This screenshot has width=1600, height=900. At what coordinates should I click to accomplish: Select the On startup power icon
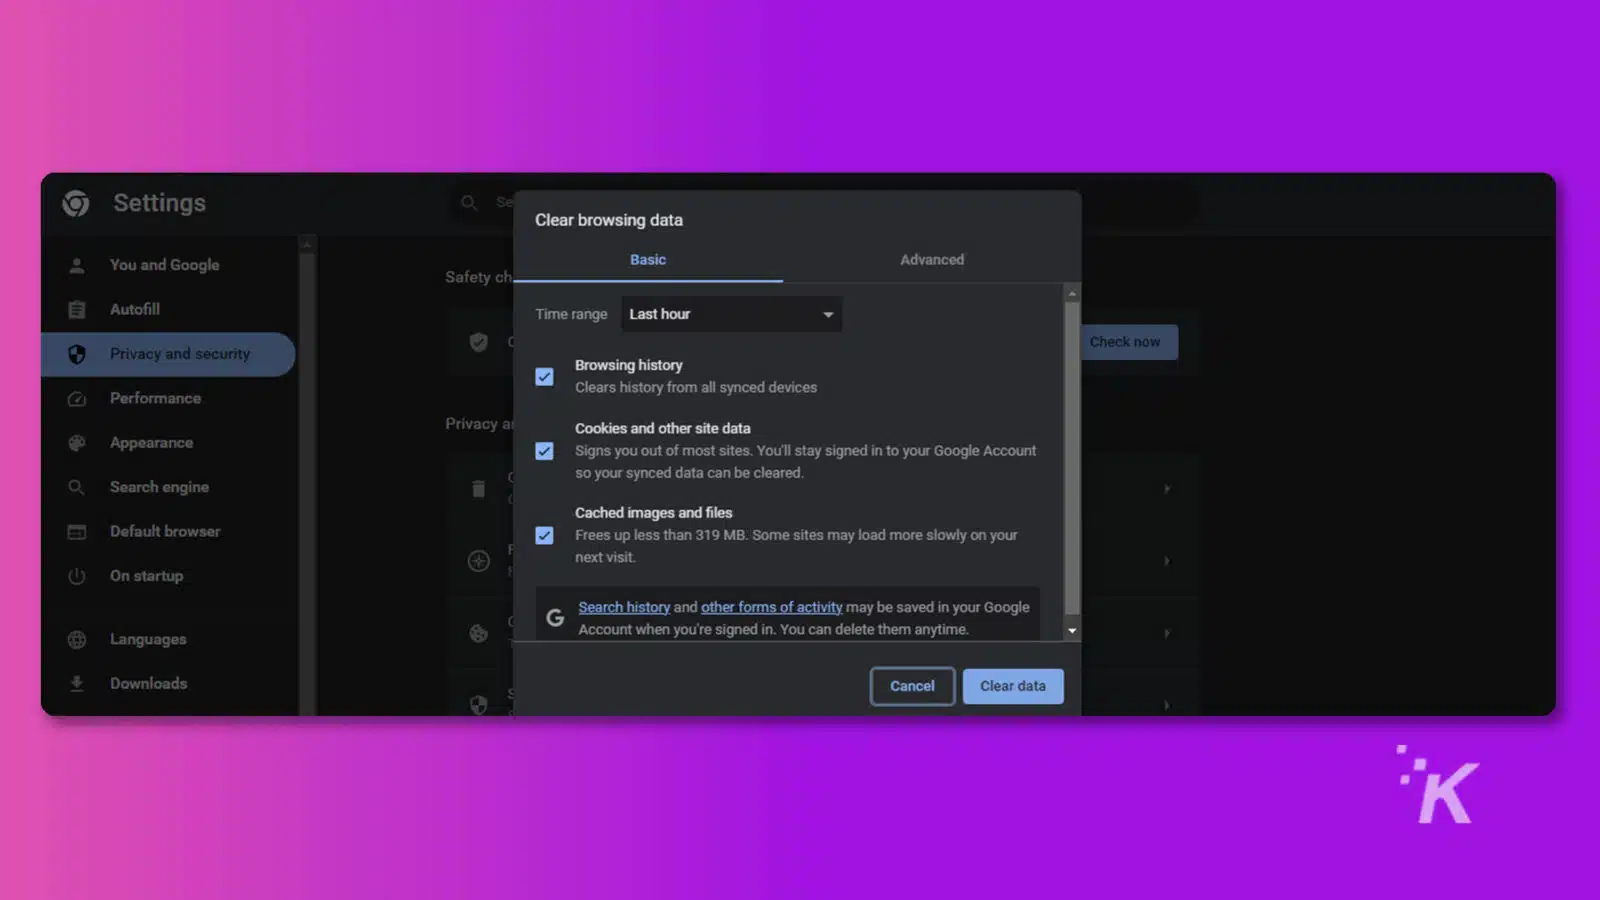coord(76,576)
